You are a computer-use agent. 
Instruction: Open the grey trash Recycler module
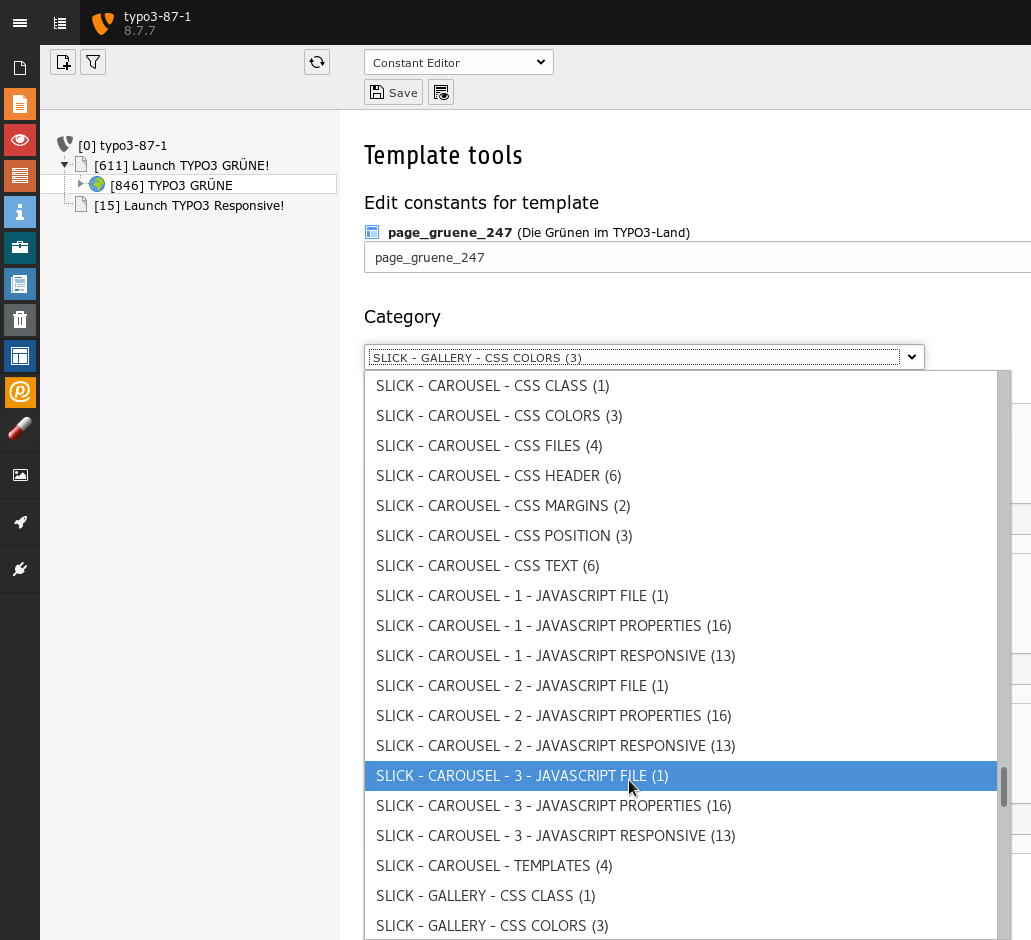point(20,320)
